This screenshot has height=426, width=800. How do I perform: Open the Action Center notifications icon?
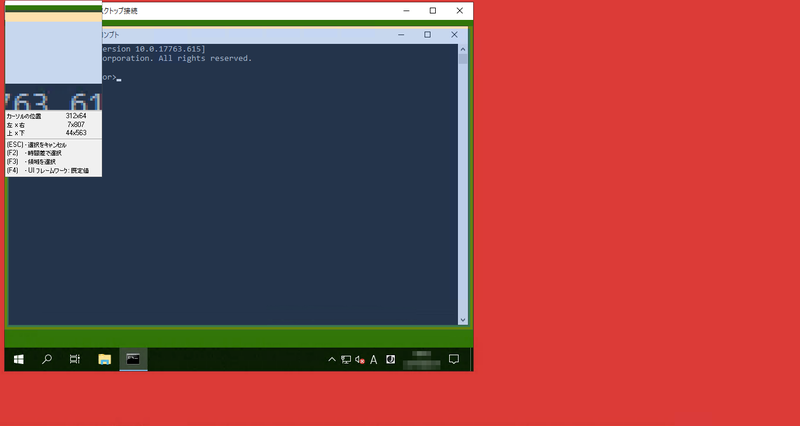click(x=454, y=360)
